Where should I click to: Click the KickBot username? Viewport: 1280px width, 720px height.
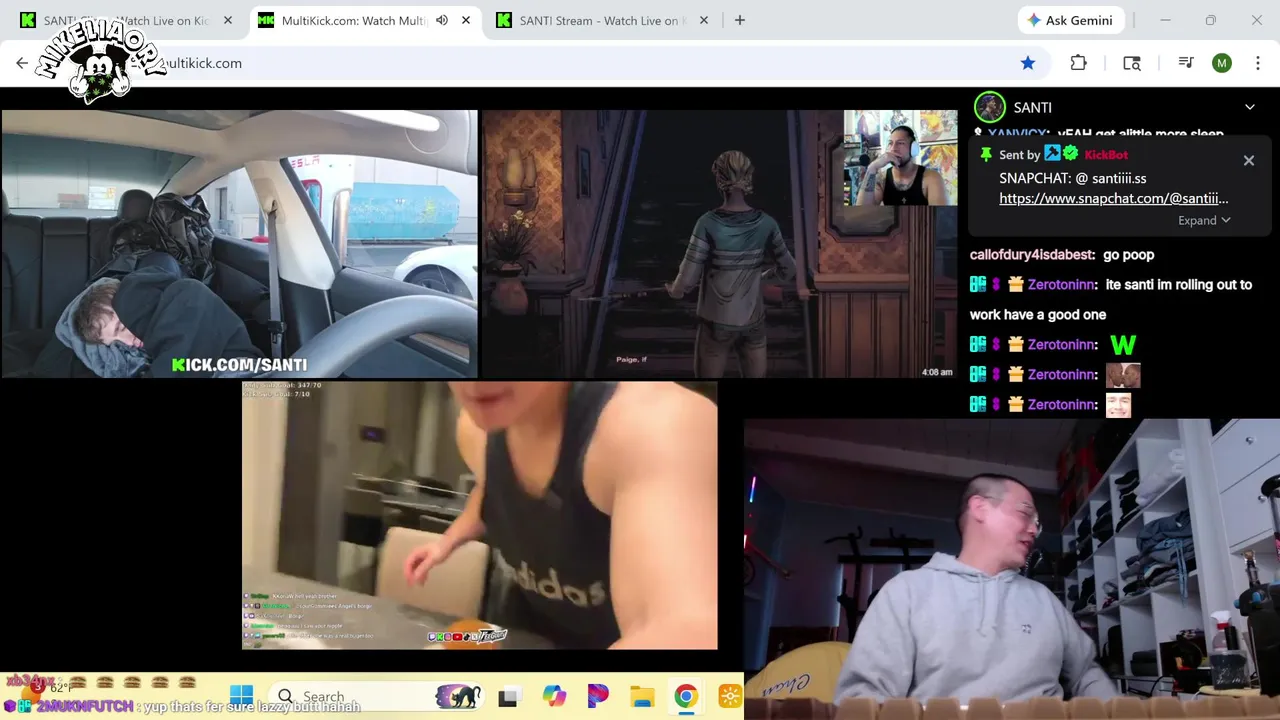tap(1106, 155)
